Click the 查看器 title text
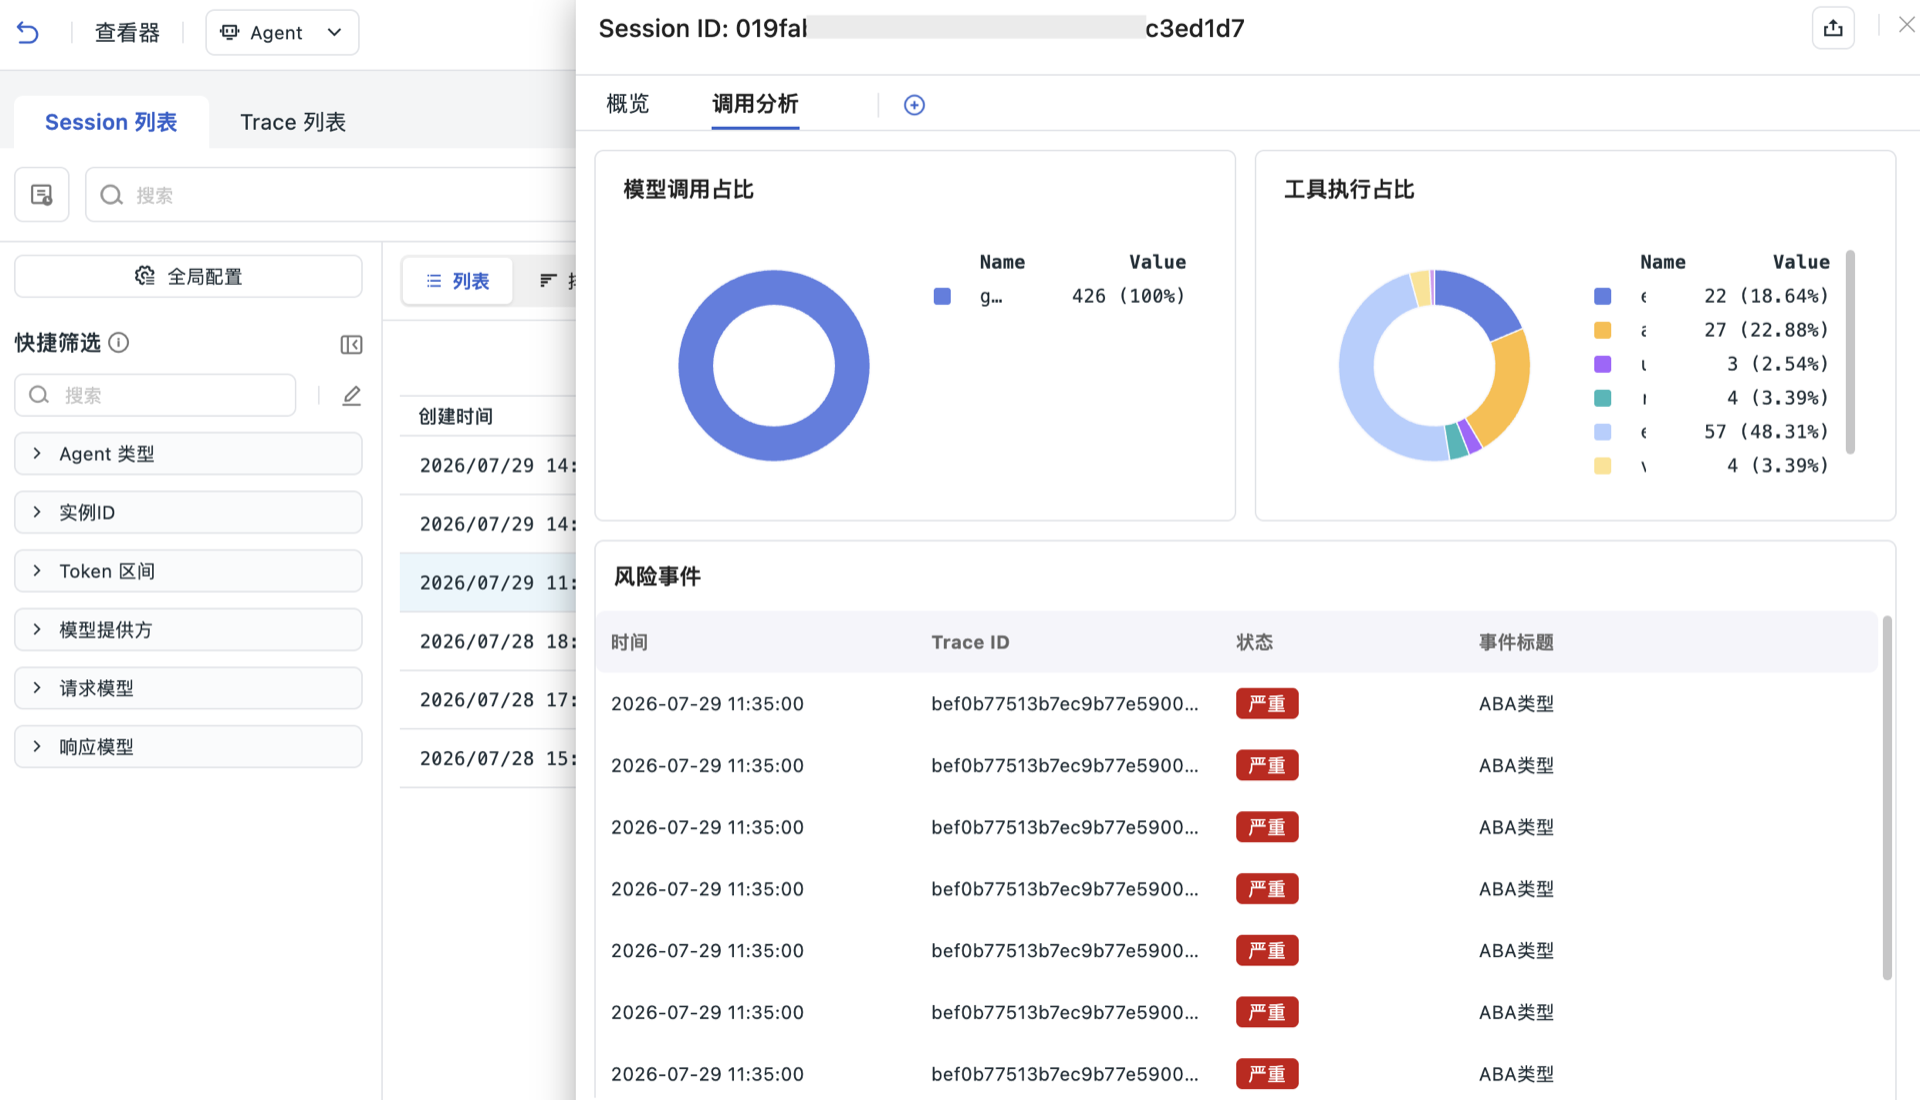1920x1100 pixels. point(127,33)
